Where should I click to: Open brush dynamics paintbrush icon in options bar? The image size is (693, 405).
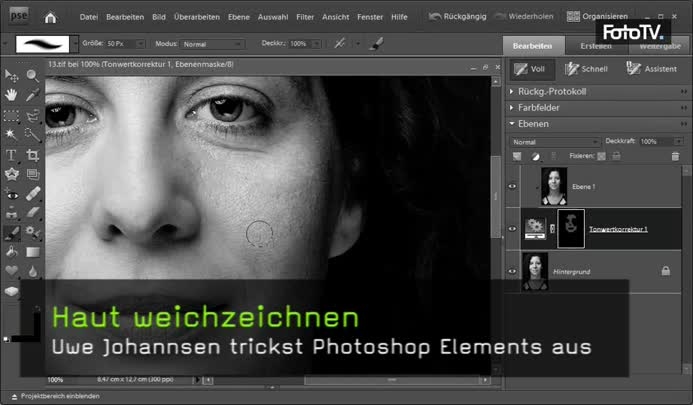376,43
